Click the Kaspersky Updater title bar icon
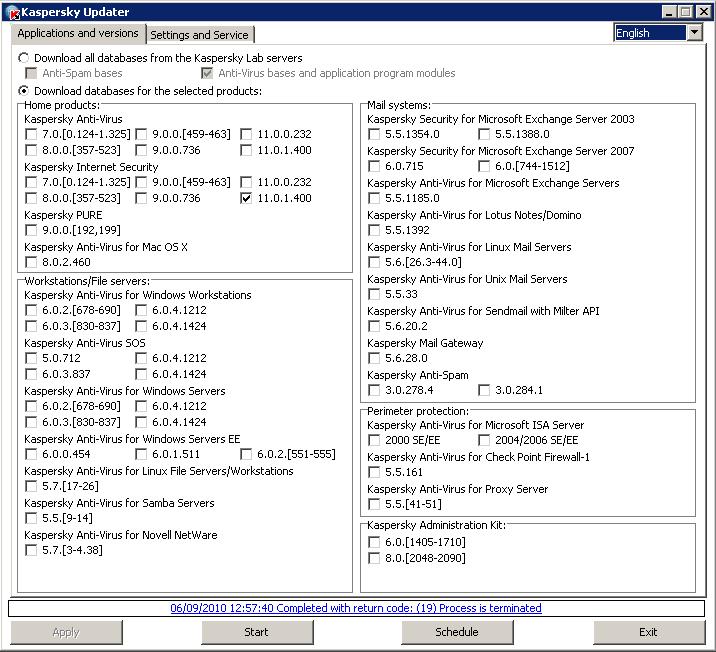This screenshot has height=652, width=716. click(14, 12)
